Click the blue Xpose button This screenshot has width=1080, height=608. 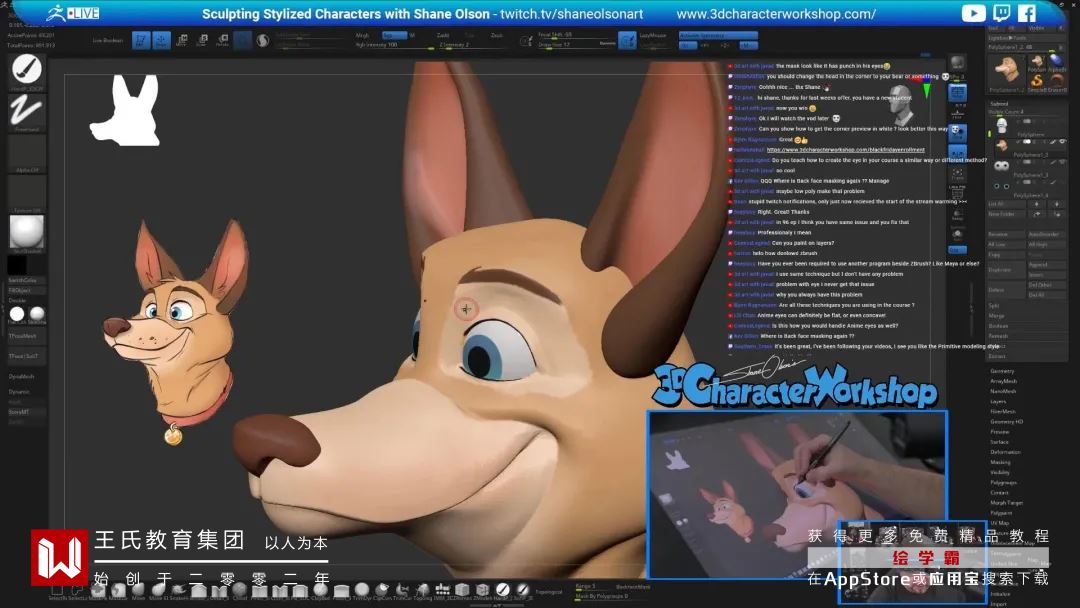click(957, 250)
